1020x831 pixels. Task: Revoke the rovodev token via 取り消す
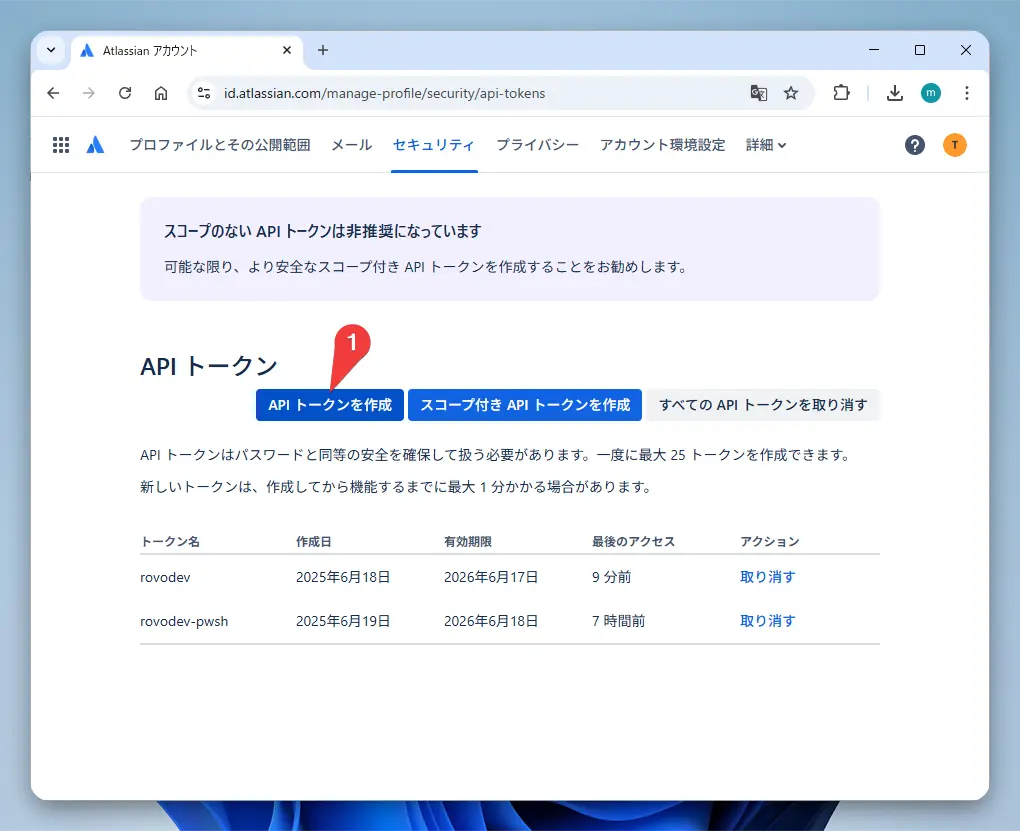(x=766, y=576)
